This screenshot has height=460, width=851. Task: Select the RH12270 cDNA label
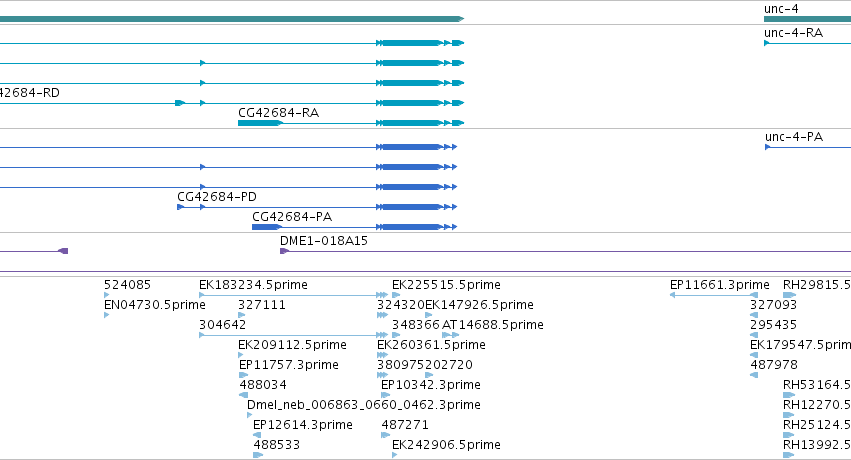817,405
